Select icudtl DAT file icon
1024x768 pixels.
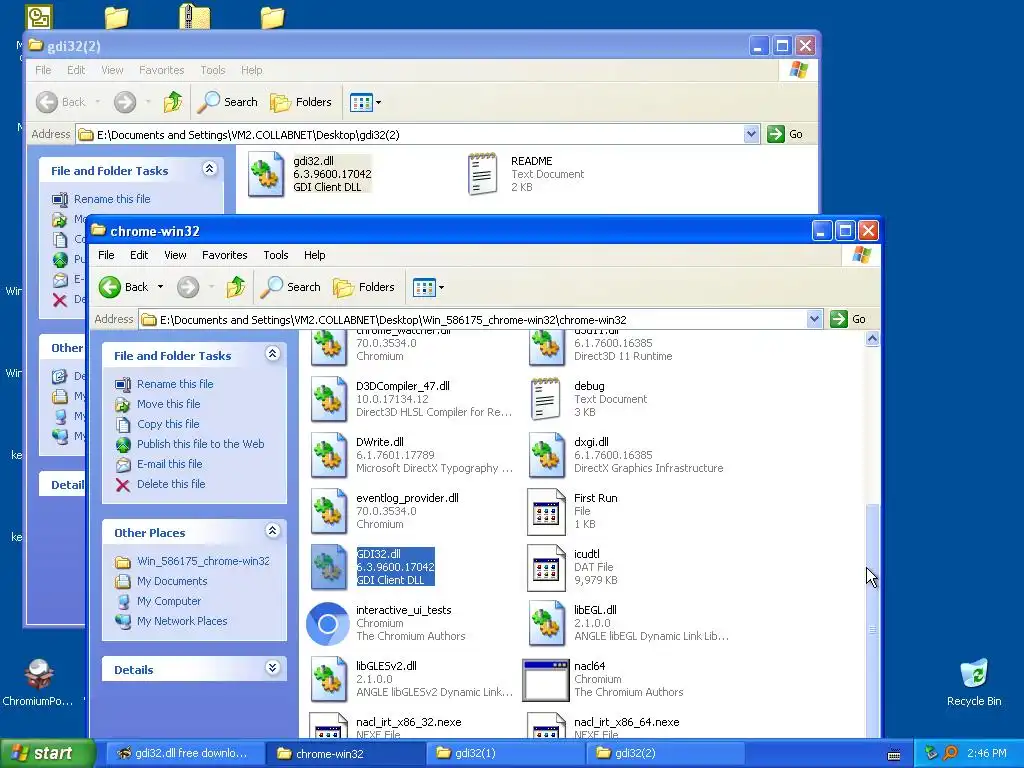click(x=546, y=567)
